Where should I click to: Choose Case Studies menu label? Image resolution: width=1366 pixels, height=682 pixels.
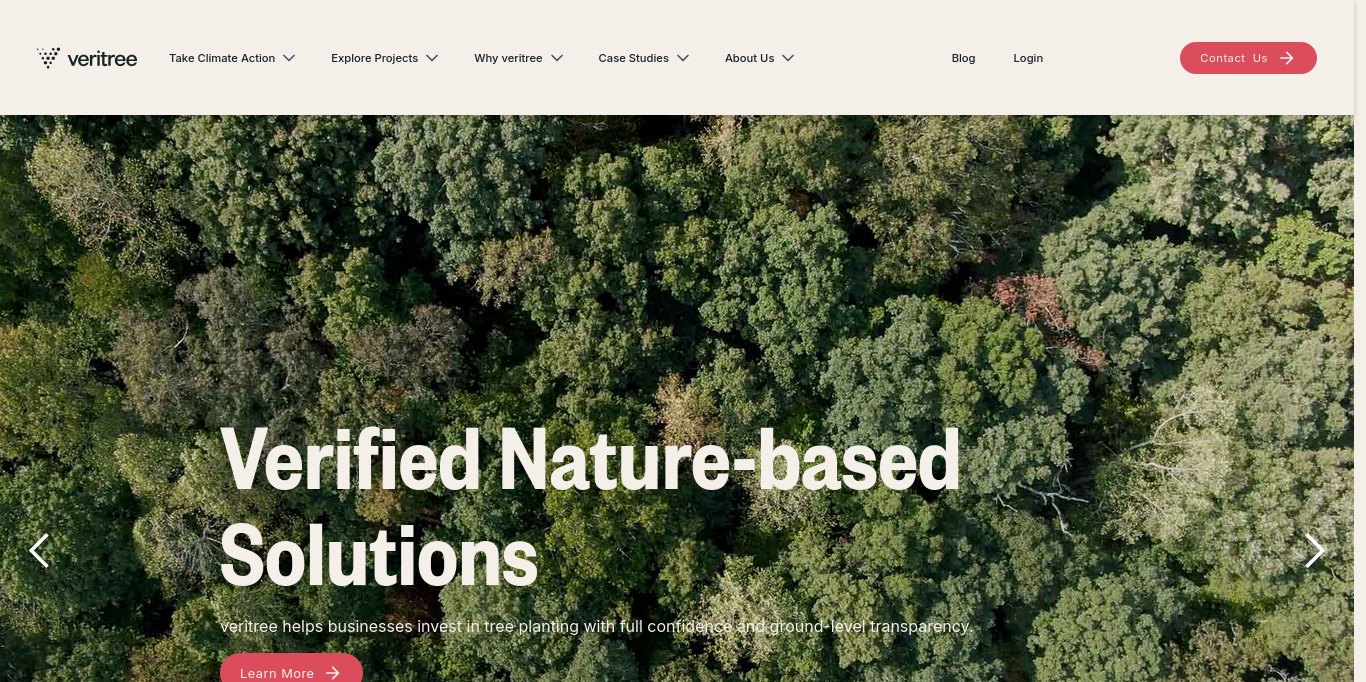[633, 58]
